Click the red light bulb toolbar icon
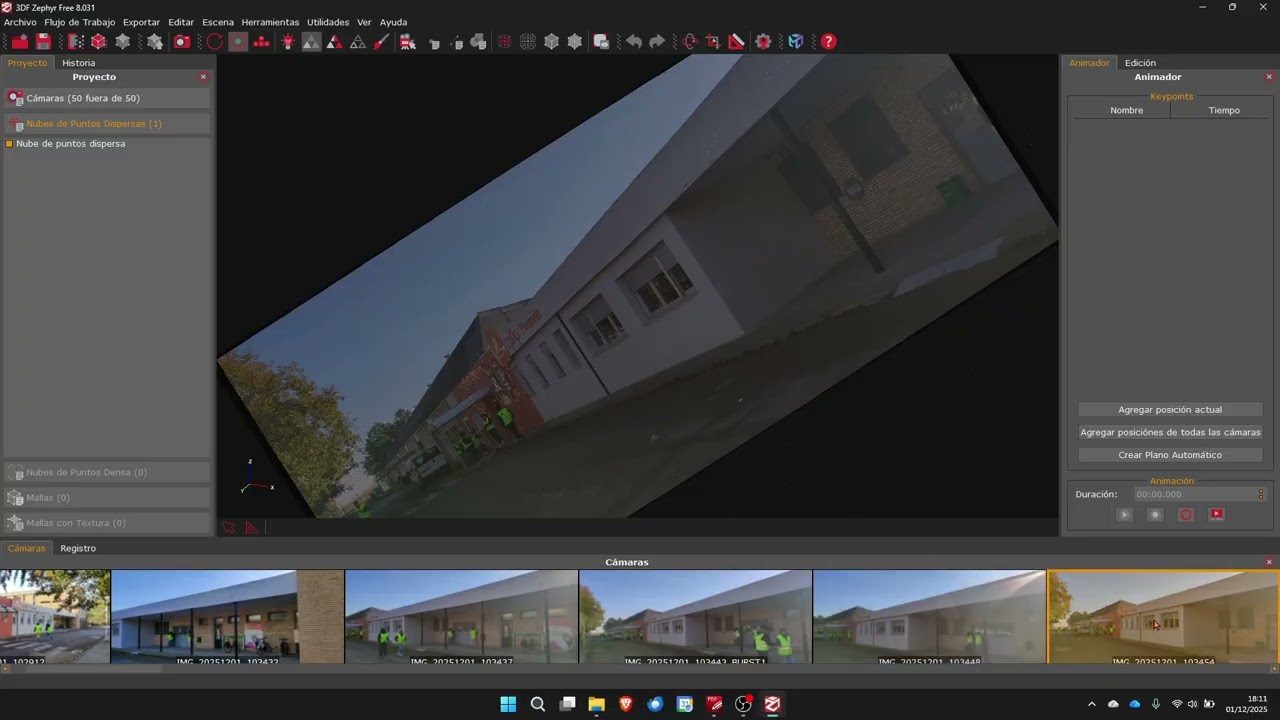Screen dimensions: 1280x720 (288, 41)
